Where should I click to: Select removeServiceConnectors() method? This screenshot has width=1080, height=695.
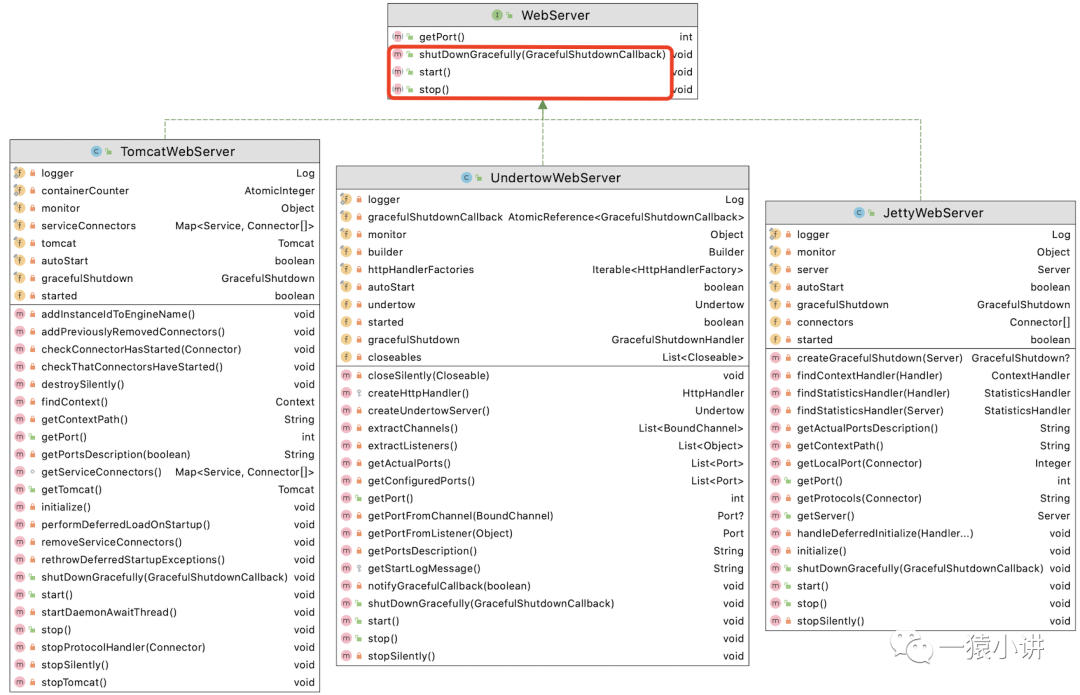(165, 542)
